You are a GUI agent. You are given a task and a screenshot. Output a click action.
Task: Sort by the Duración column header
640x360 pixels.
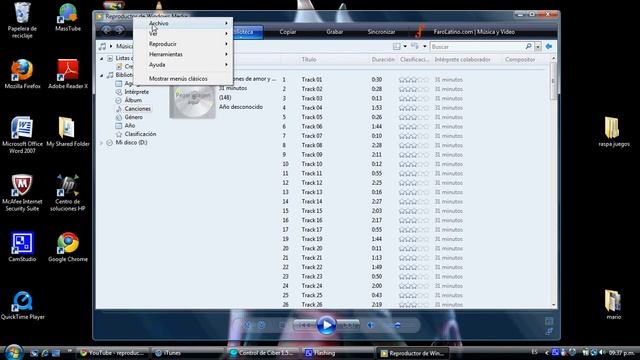[383, 60]
